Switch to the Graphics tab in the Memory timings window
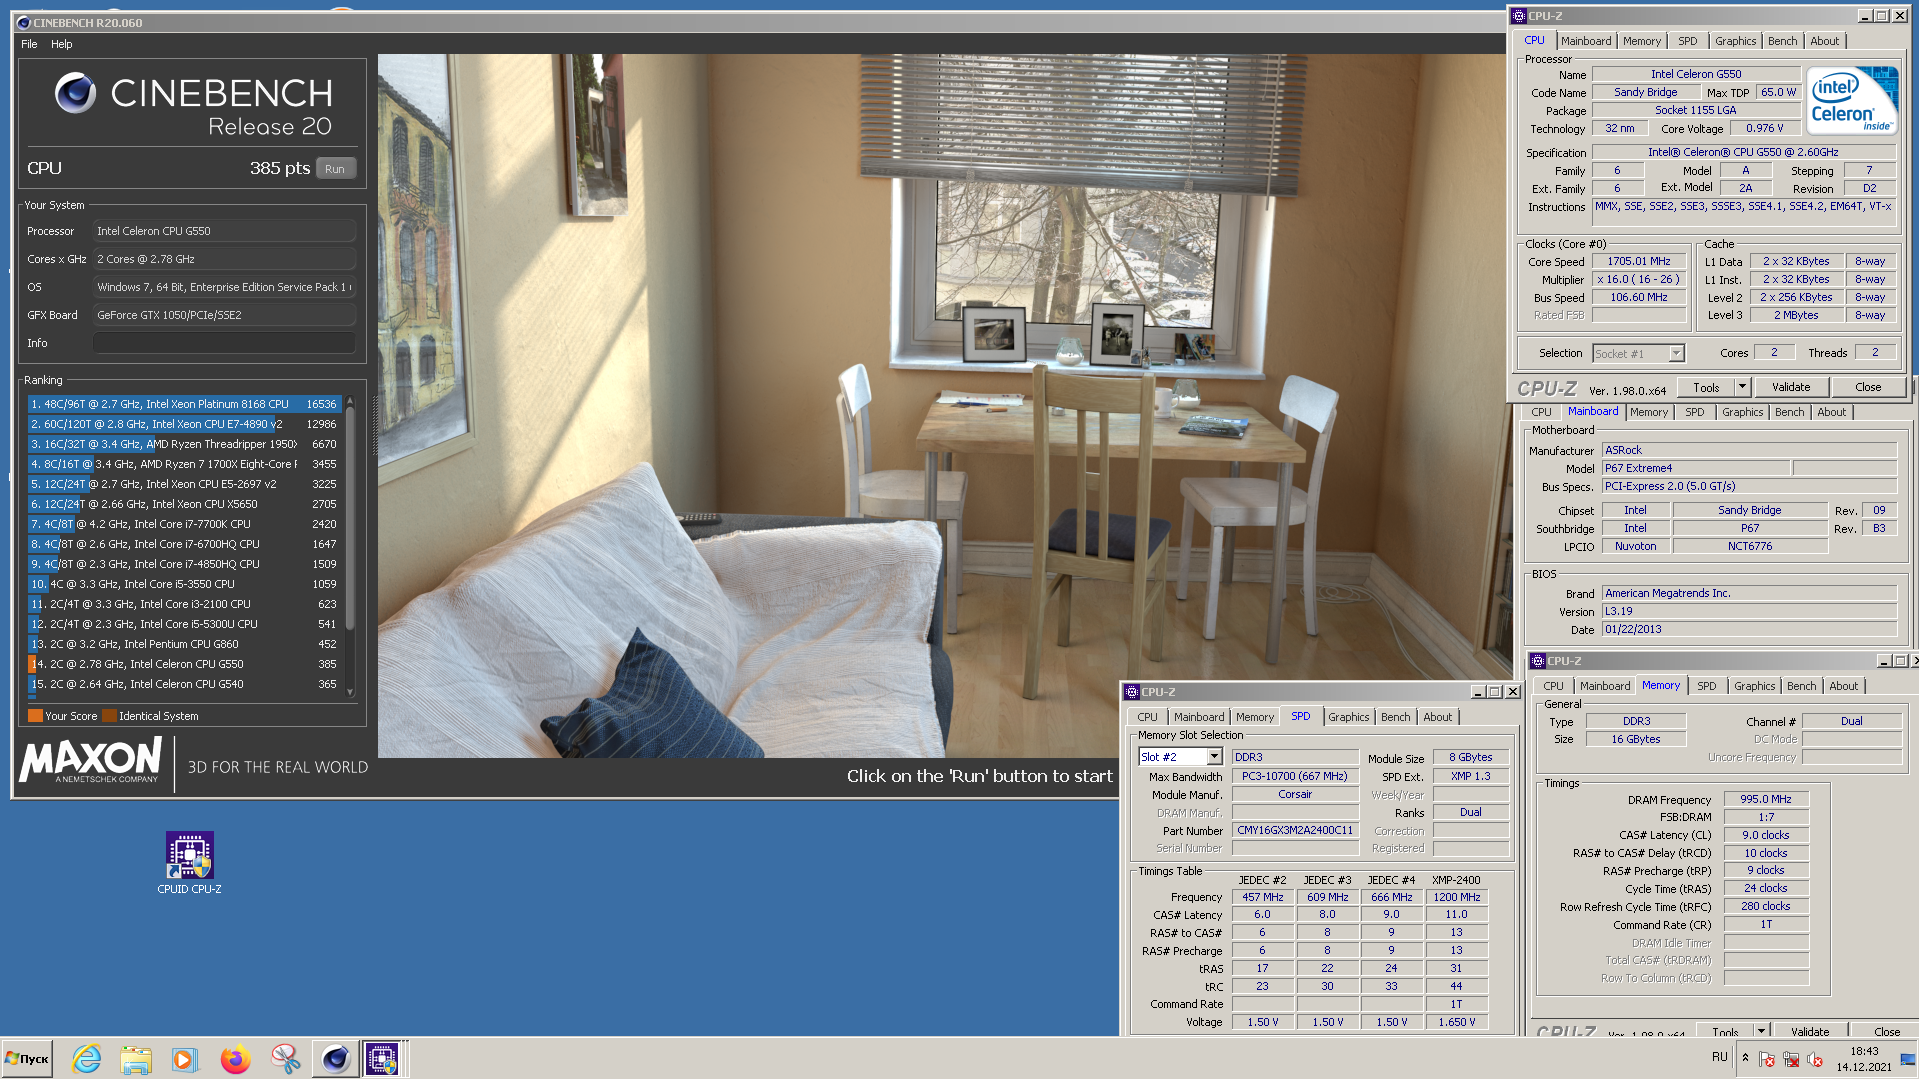This screenshot has width=1919, height=1079. [1754, 686]
